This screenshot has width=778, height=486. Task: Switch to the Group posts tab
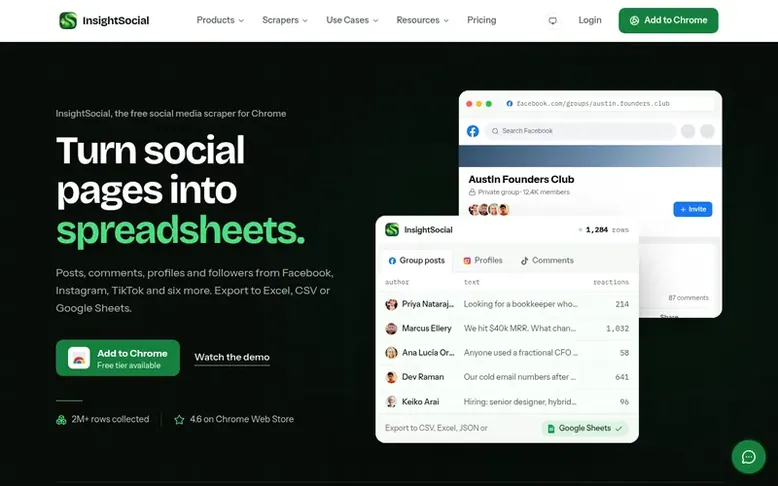(417, 261)
